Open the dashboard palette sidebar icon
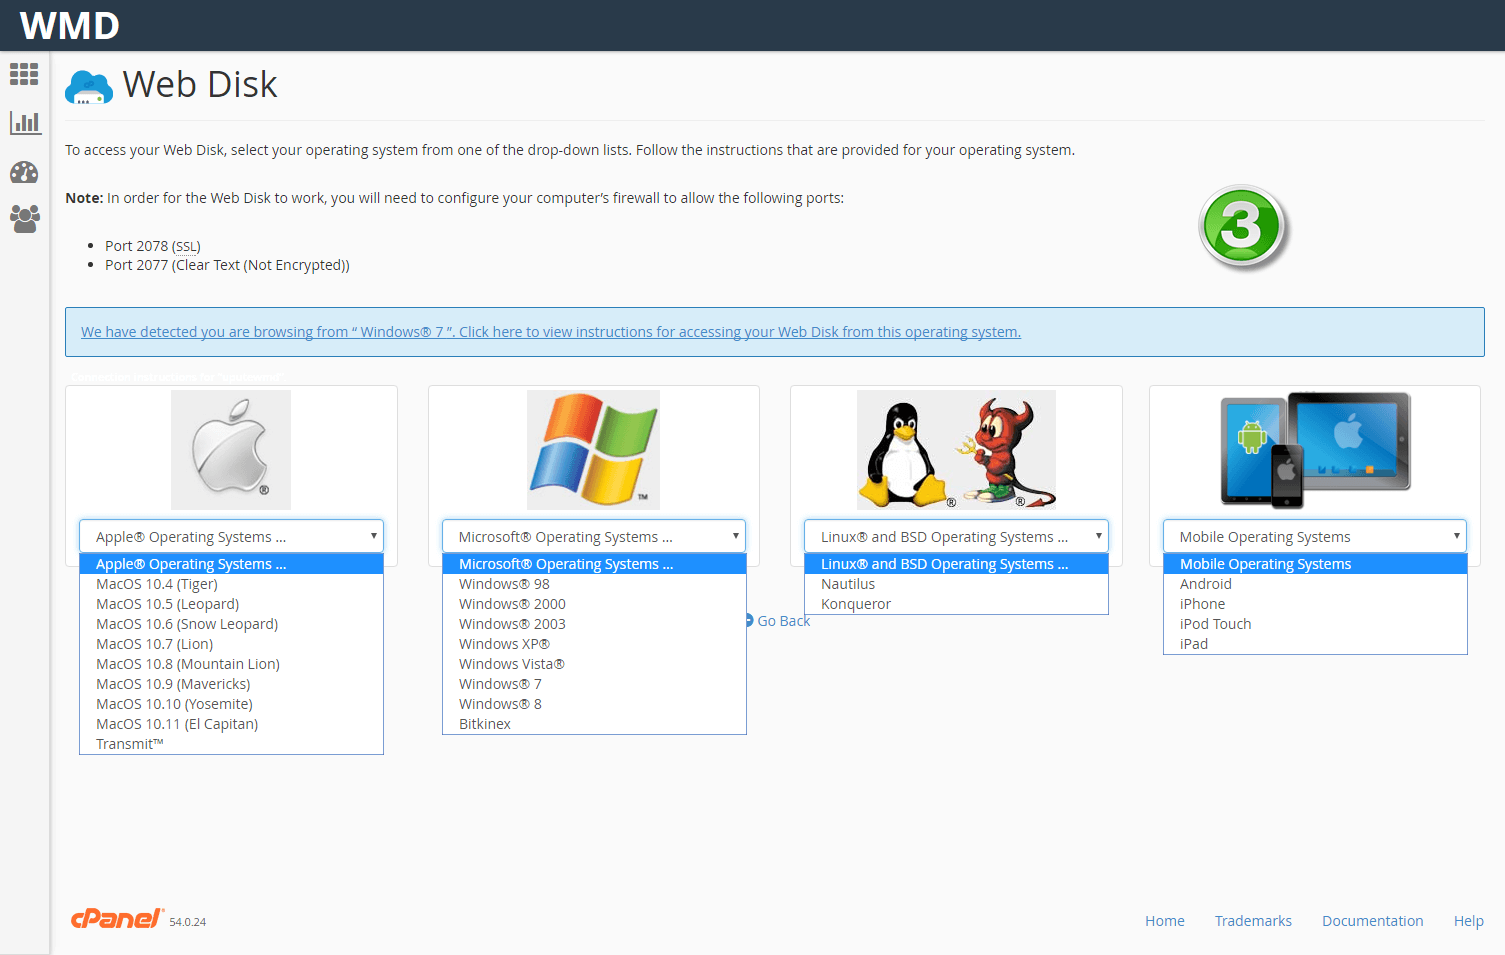The image size is (1505, 955). [24, 172]
